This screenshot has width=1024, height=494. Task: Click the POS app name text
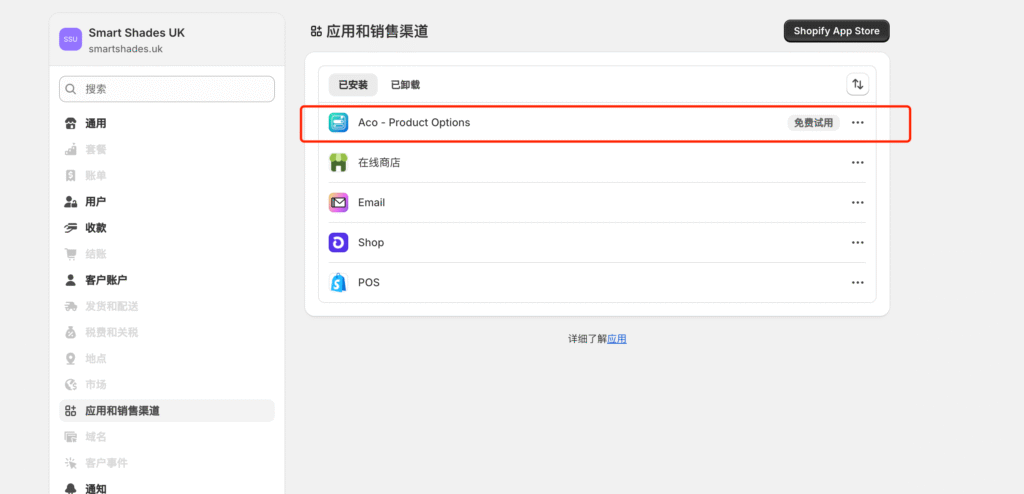pyautogui.click(x=369, y=282)
